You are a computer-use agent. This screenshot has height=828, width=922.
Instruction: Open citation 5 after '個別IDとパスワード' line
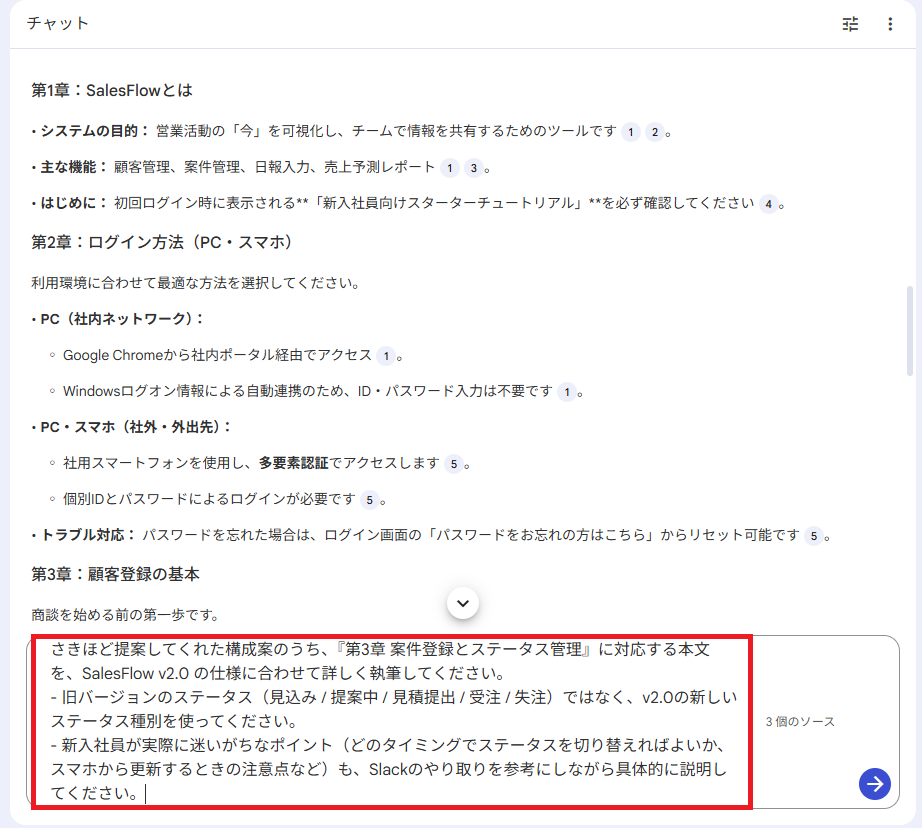pos(369,500)
